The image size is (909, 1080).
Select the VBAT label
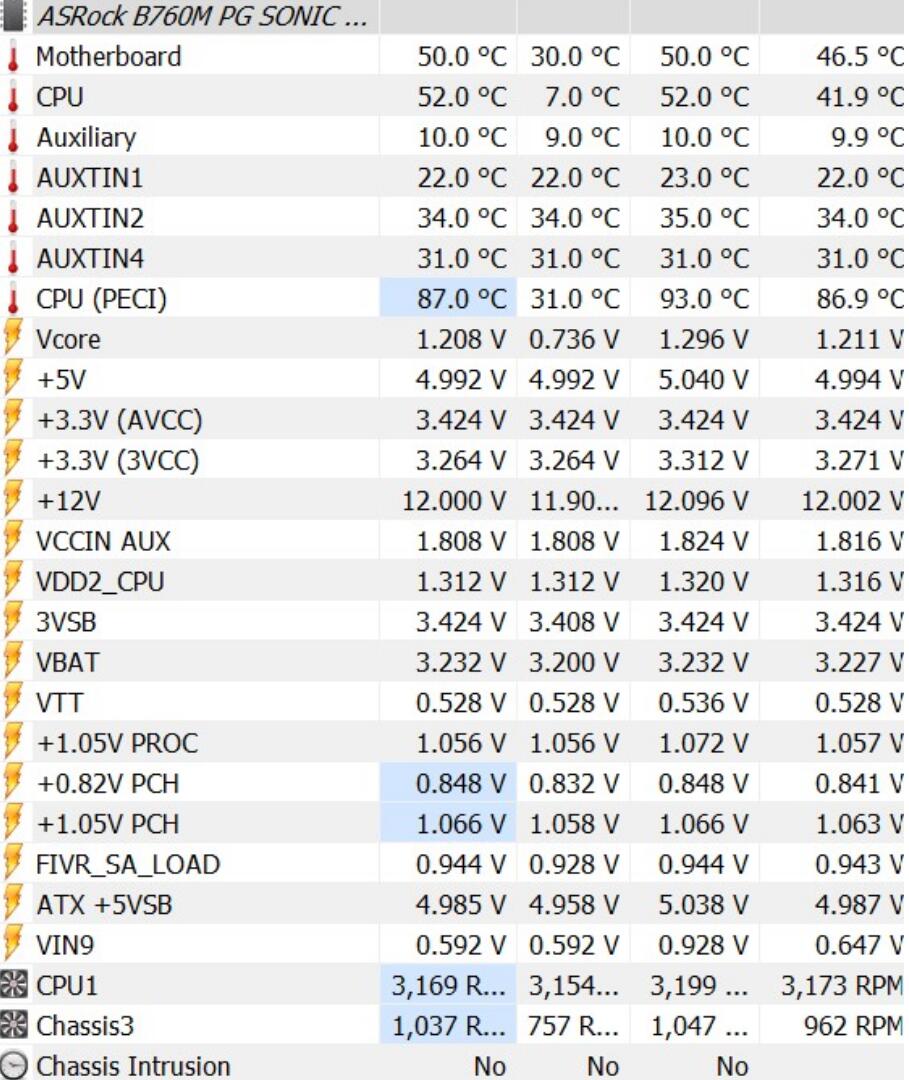coord(67,663)
